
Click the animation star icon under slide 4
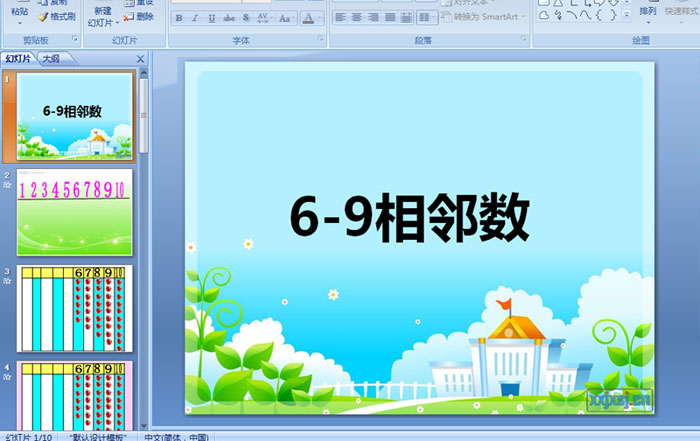(x=7, y=377)
